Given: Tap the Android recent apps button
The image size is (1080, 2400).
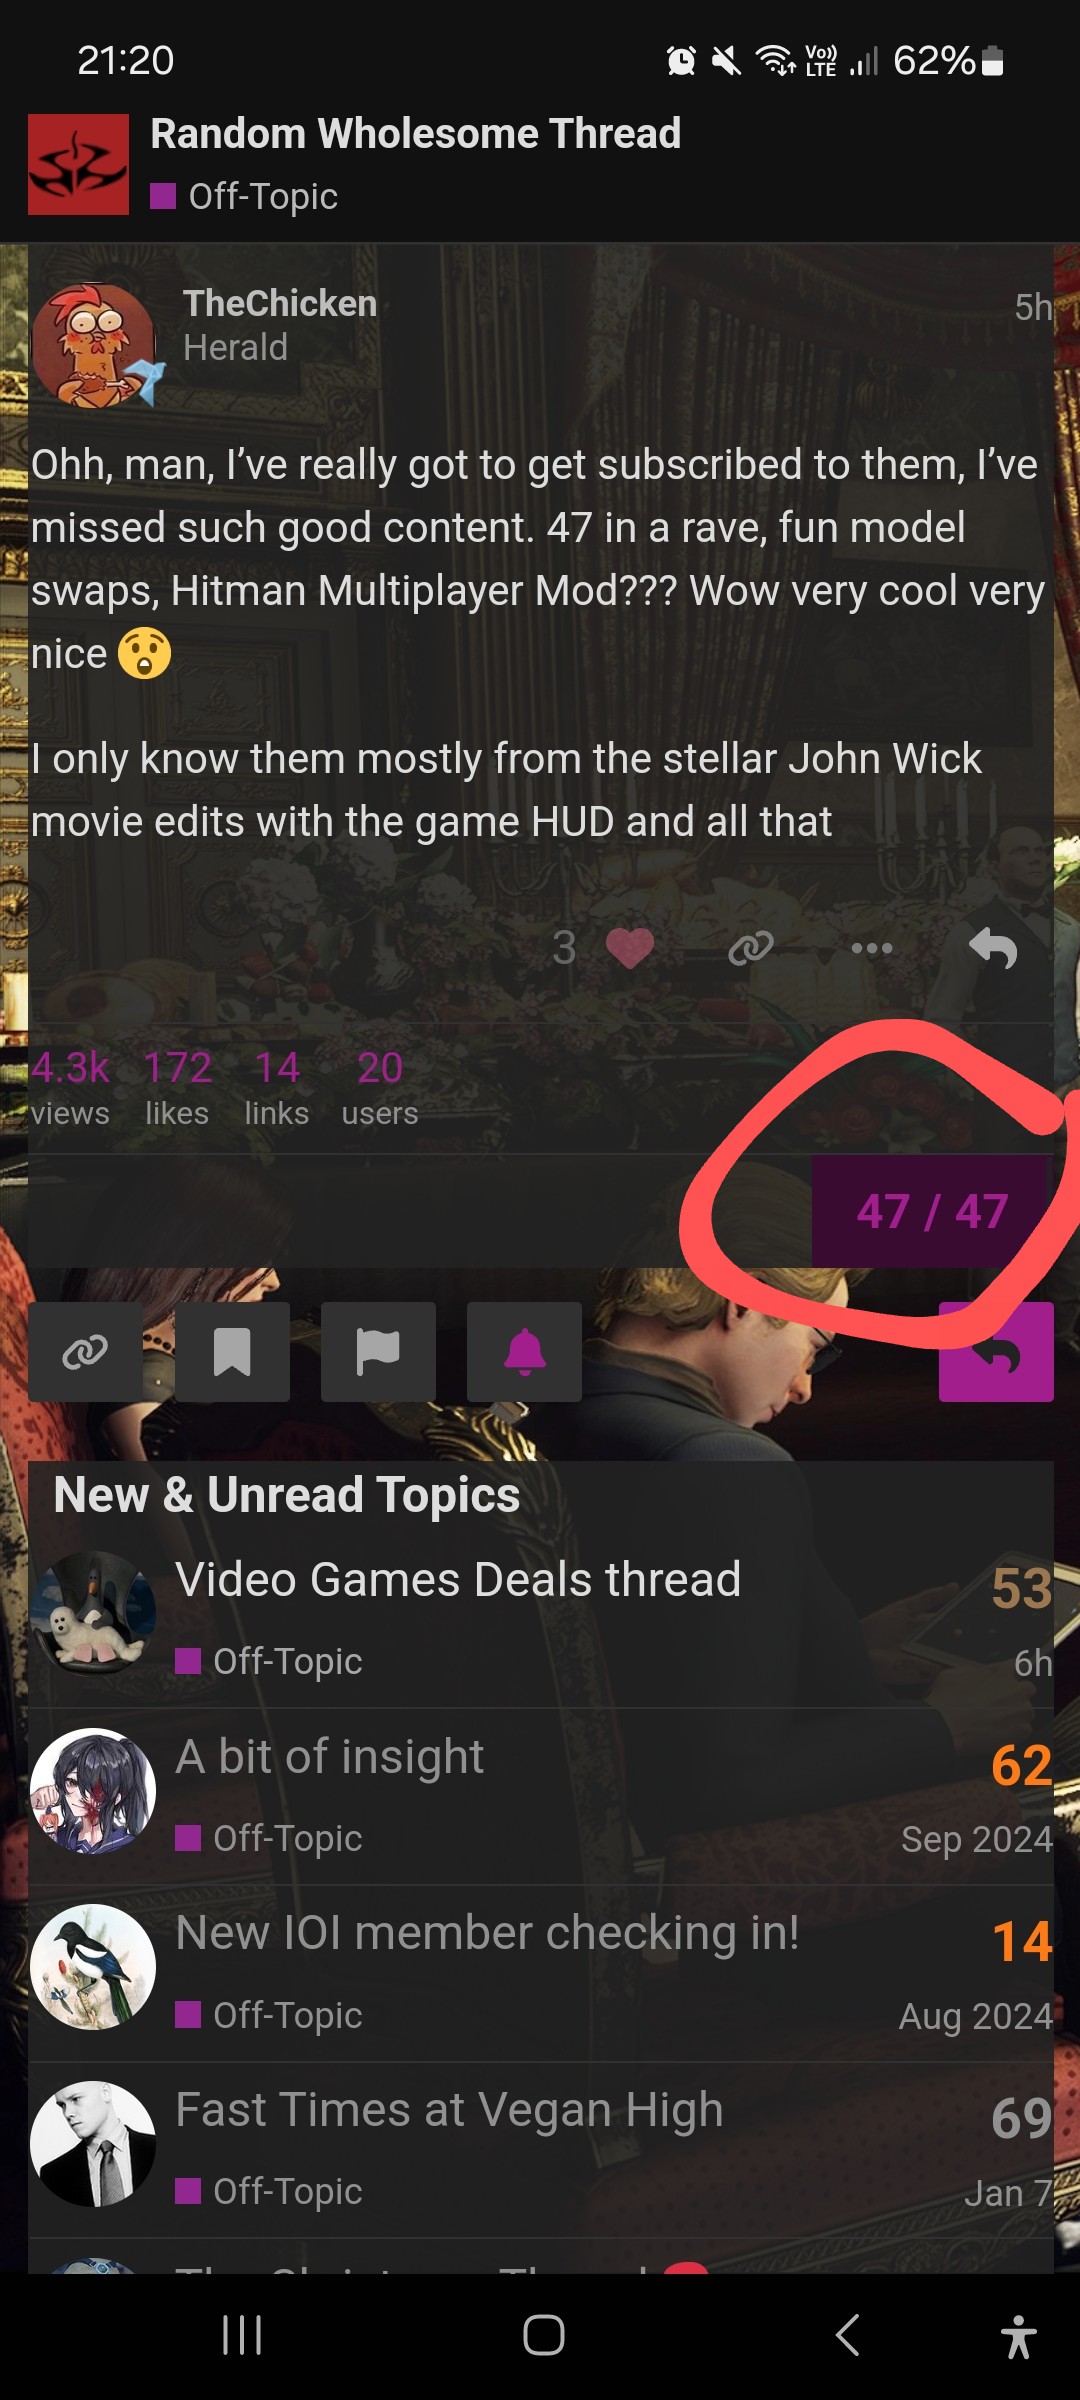Looking at the screenshot, I should pos(242,2336).
